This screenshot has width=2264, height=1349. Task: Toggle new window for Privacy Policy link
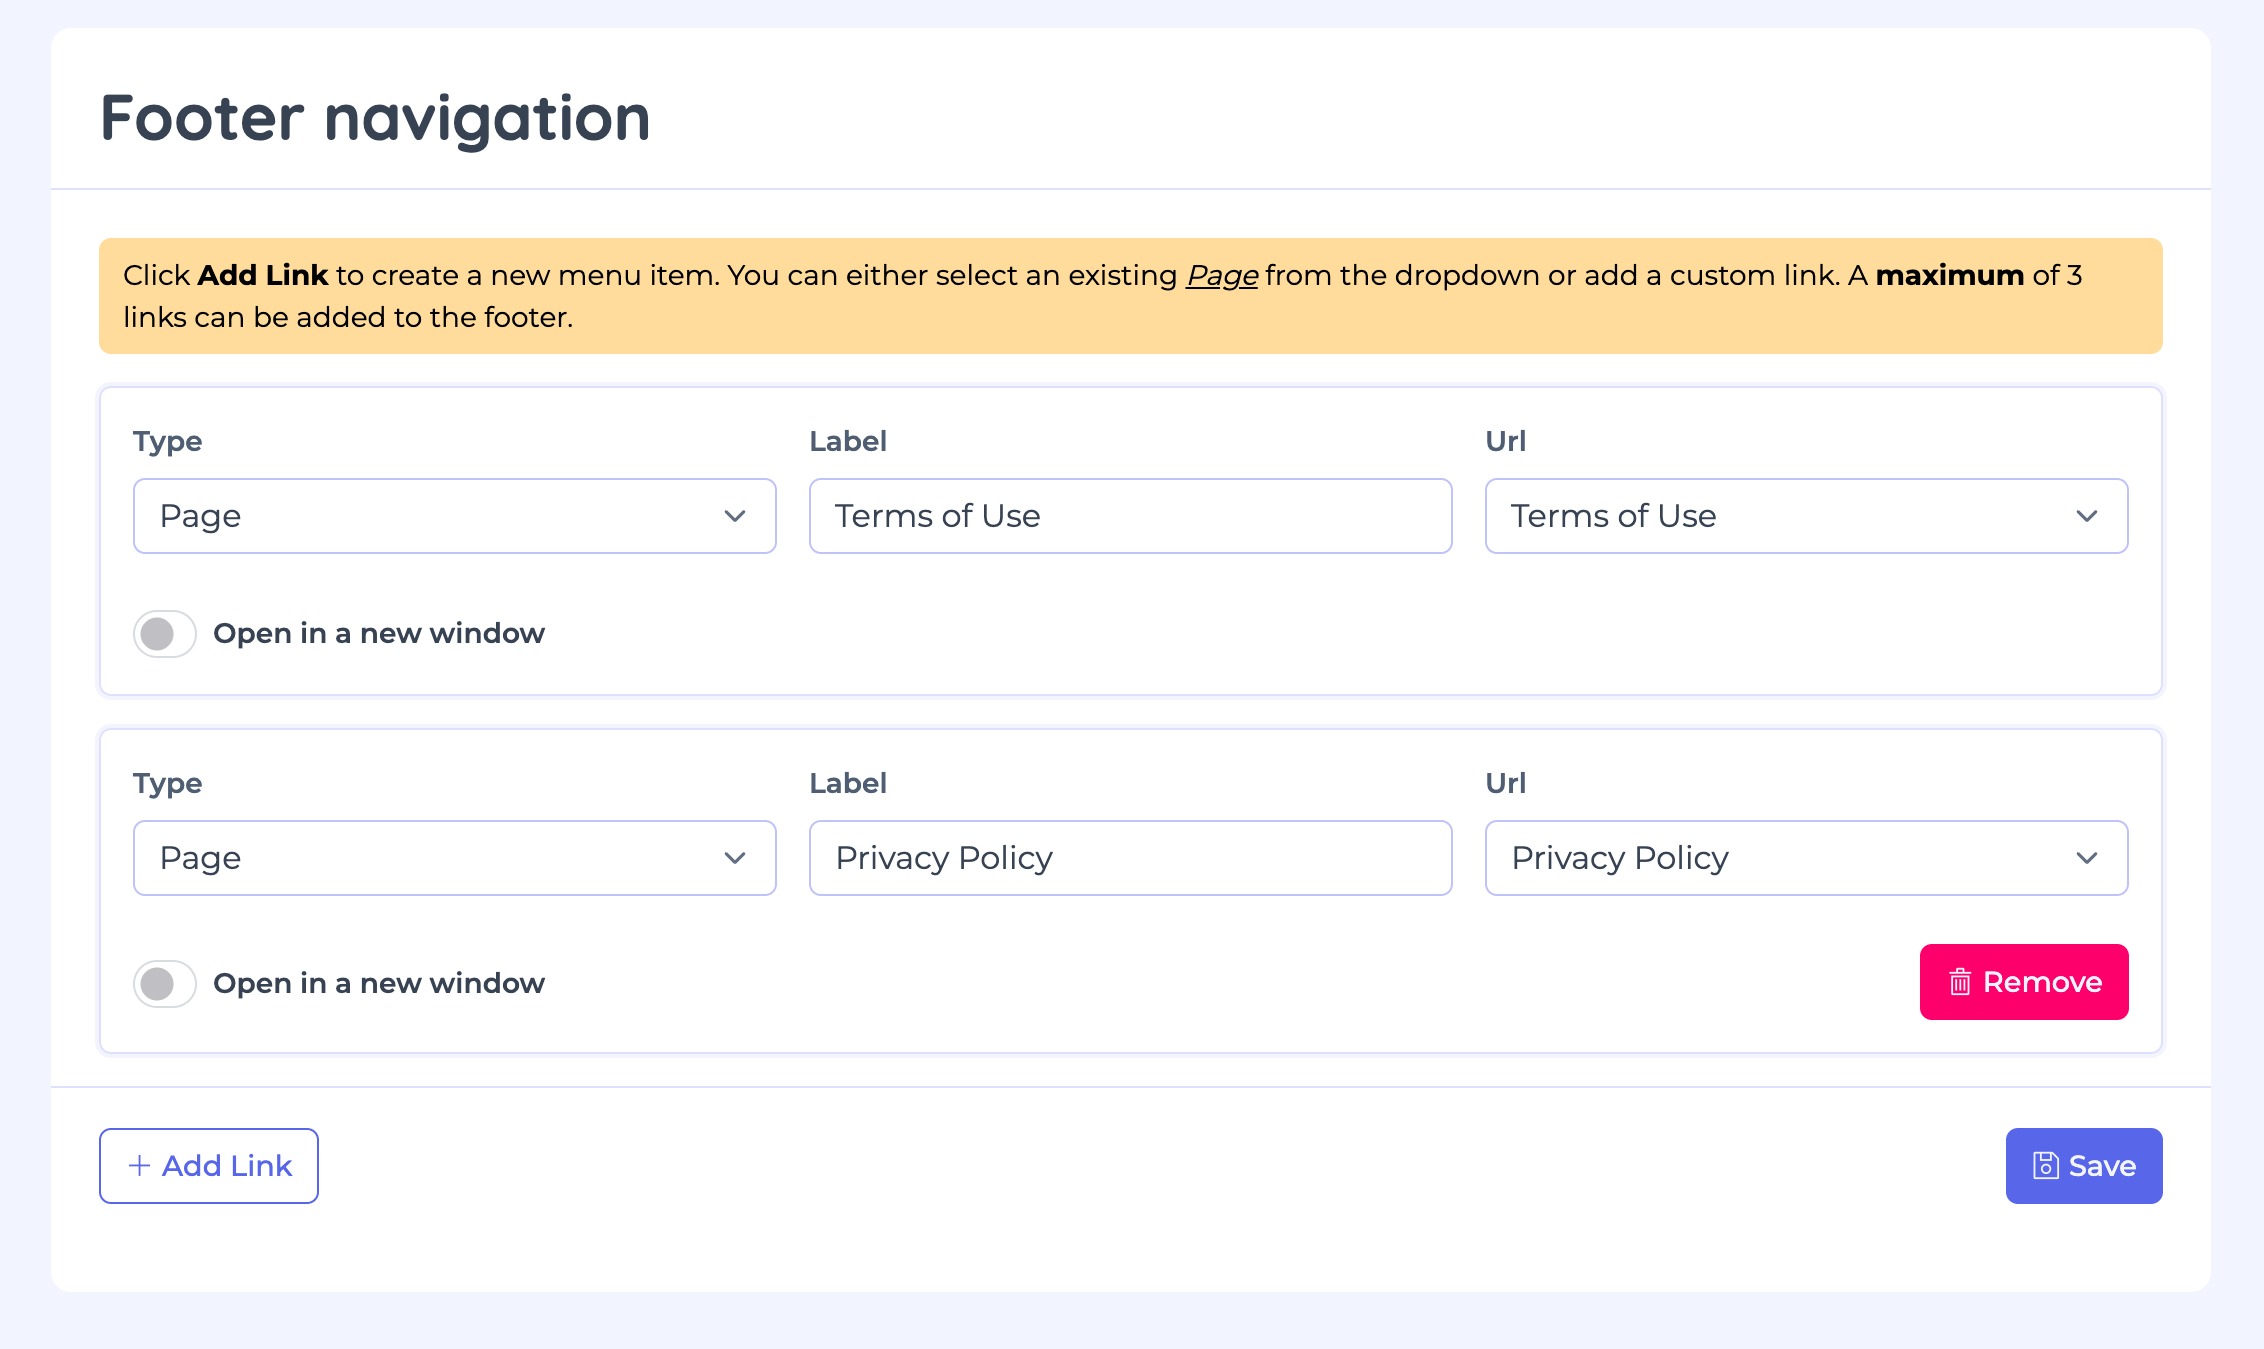pyautogui.click(x=165, y=984)
